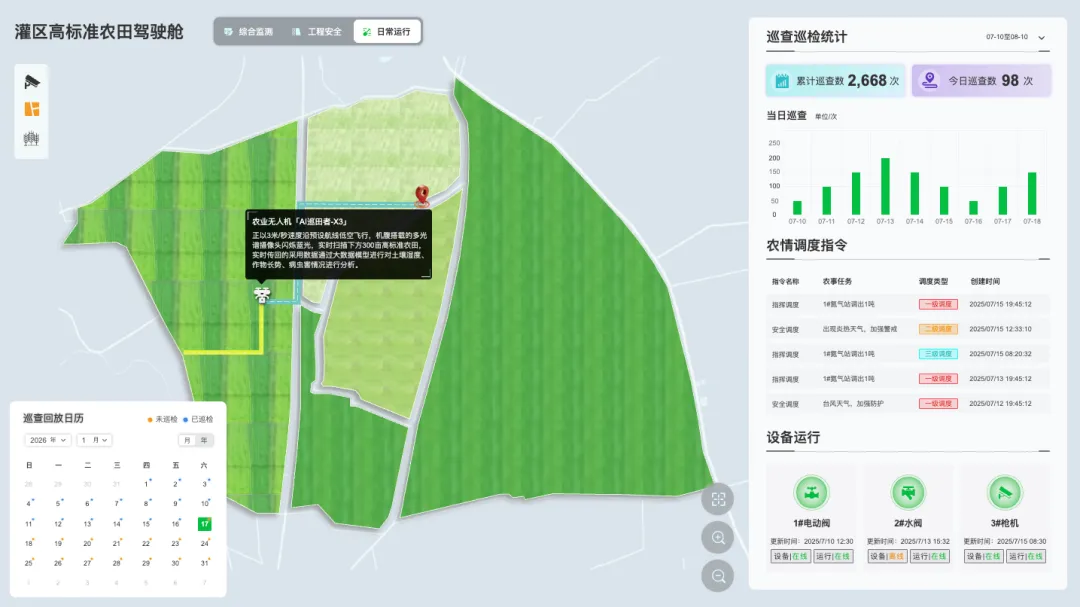Click the 运行|在线 status of 1#电动阀

833,557
